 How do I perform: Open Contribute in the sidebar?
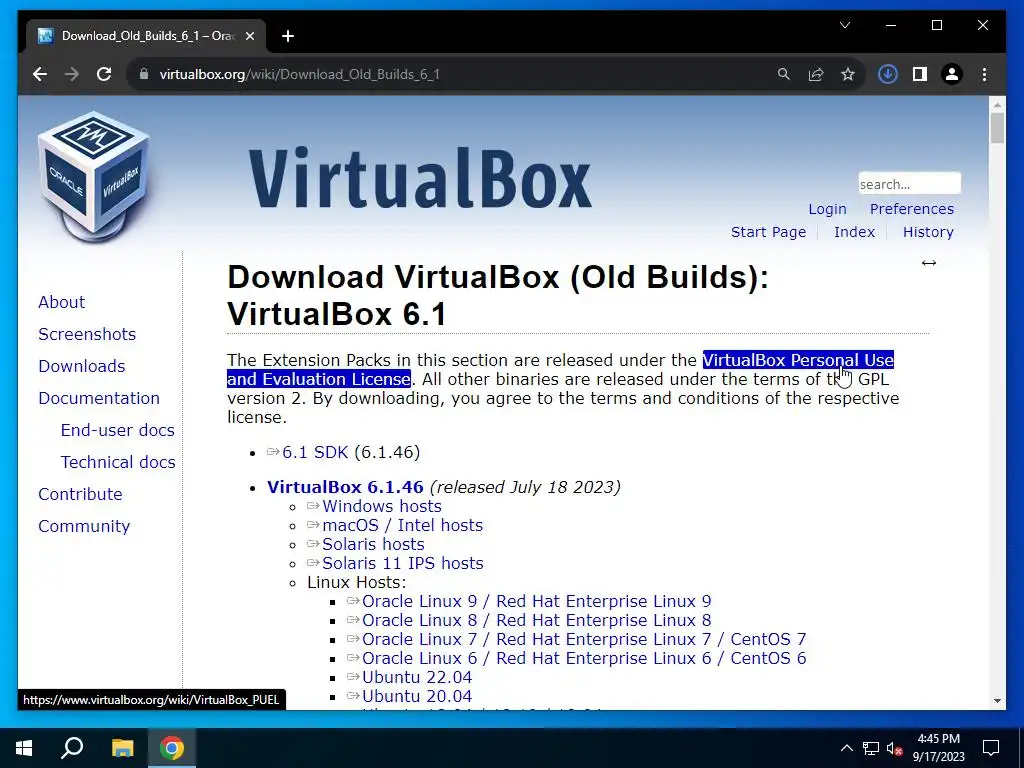coord(80,494)
